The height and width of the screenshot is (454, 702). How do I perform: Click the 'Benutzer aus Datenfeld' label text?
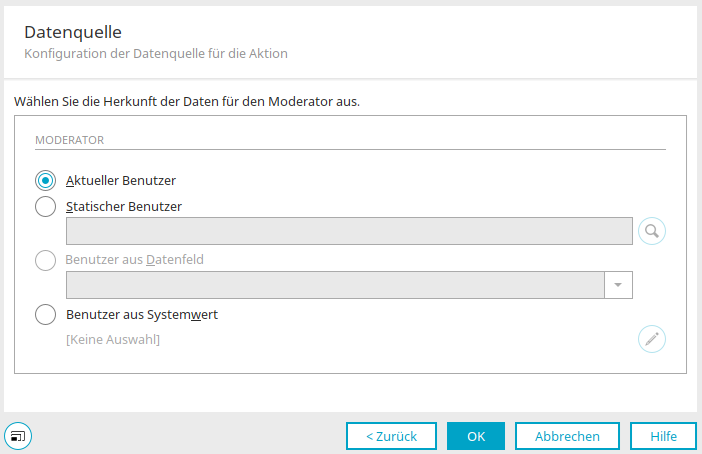(134, 260)
